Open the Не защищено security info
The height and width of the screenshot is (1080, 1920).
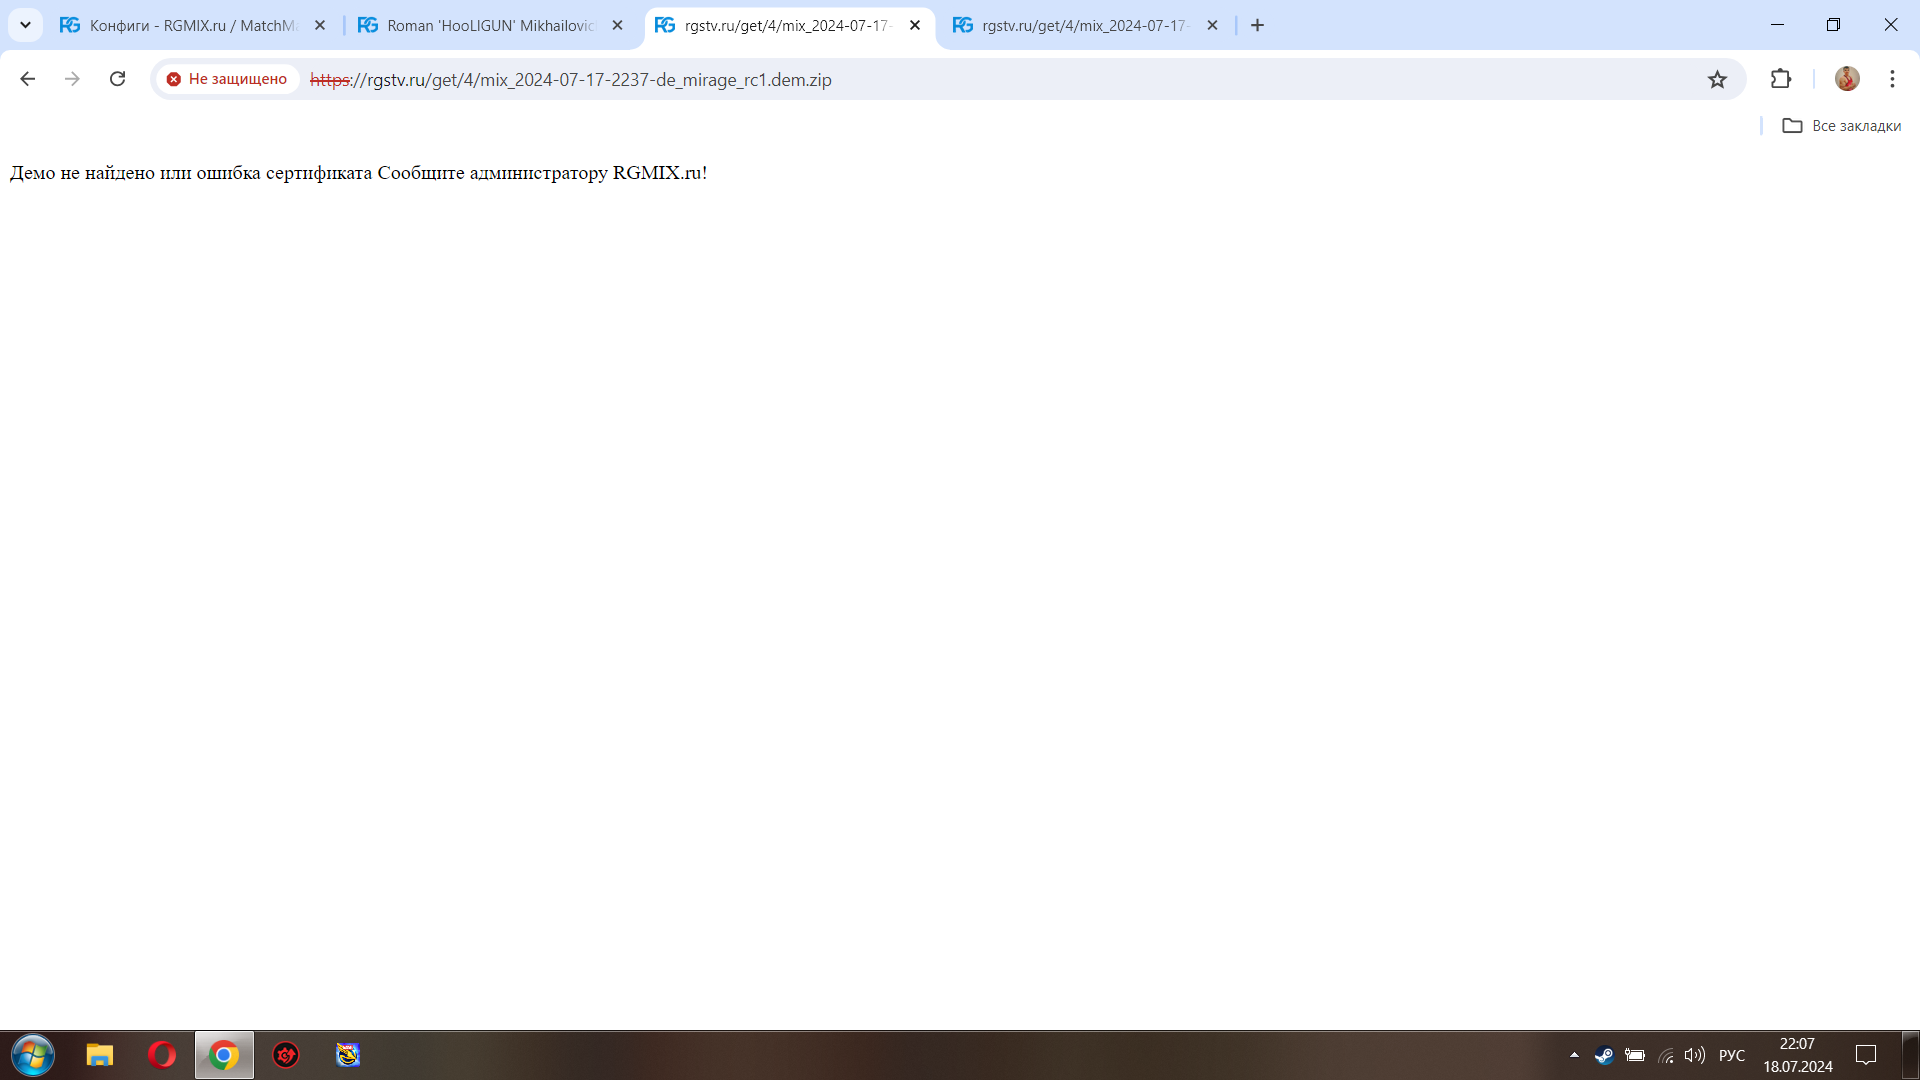tap(227, 79)
